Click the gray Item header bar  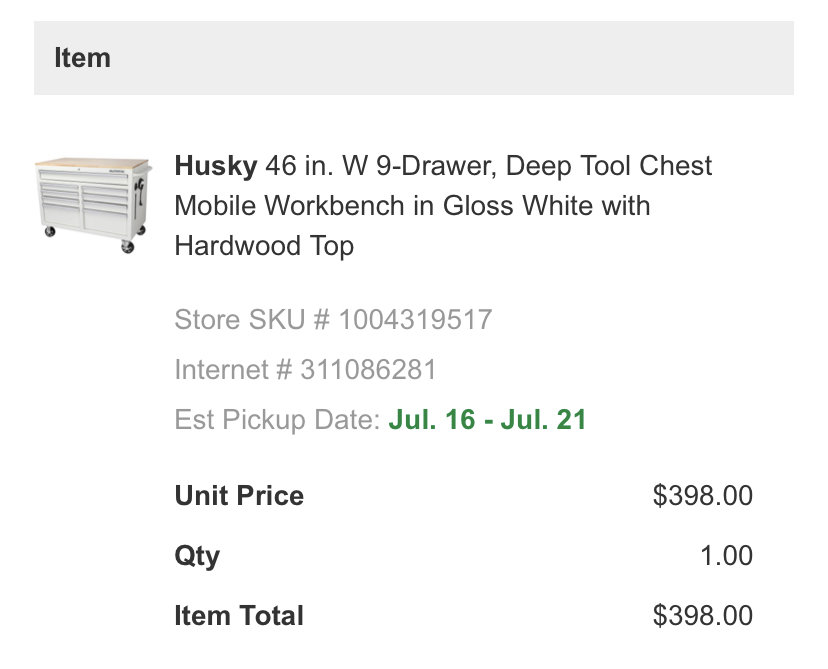413,58
